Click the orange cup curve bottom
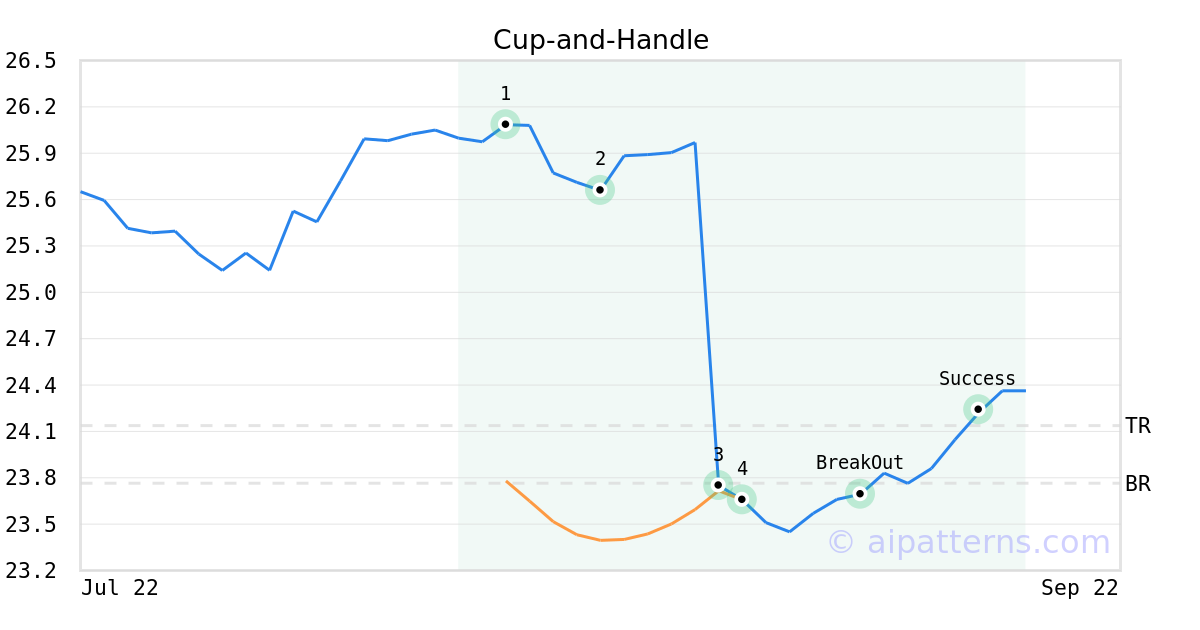Image resolution: width=1200 pixels, height=630 pixels. pos(601,540)
